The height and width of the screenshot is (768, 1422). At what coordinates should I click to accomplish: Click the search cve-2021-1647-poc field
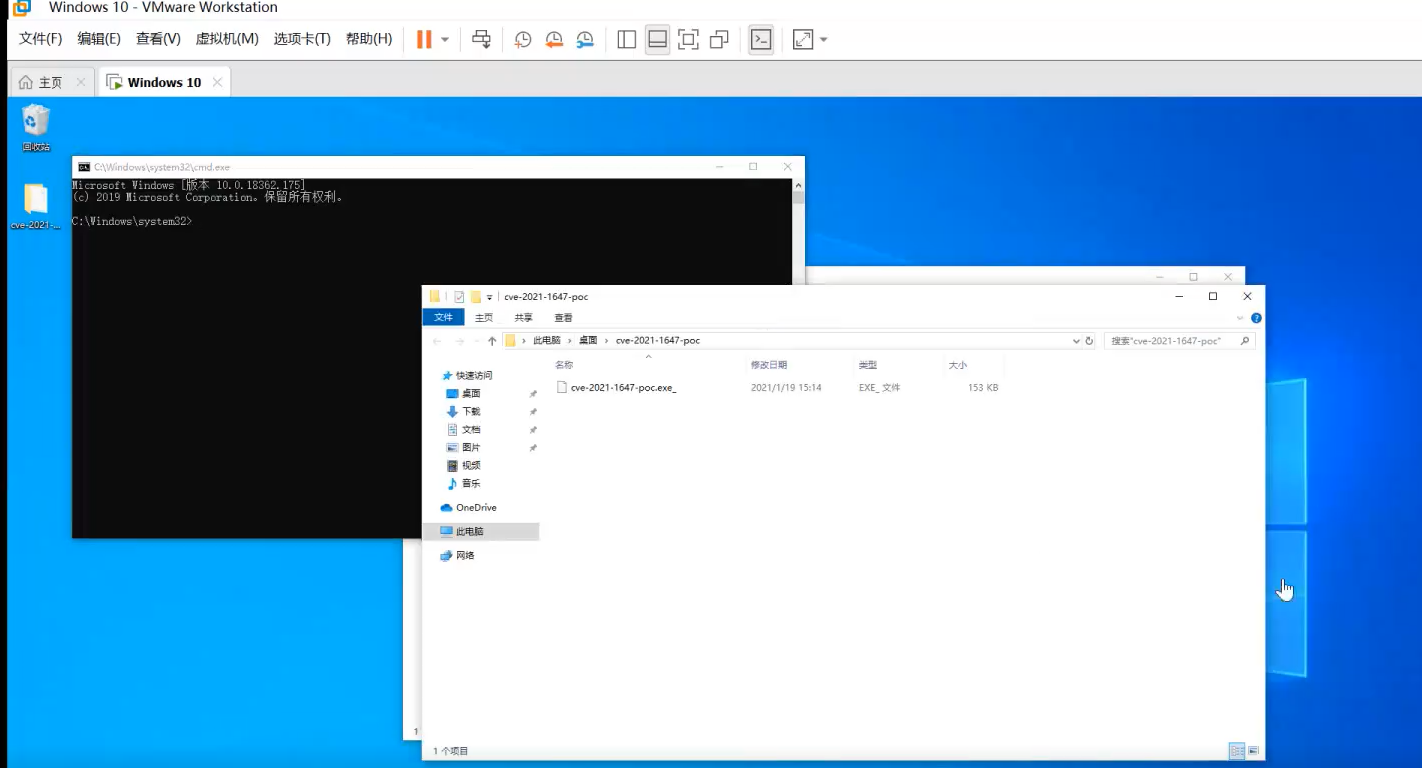click(1179, 341)
